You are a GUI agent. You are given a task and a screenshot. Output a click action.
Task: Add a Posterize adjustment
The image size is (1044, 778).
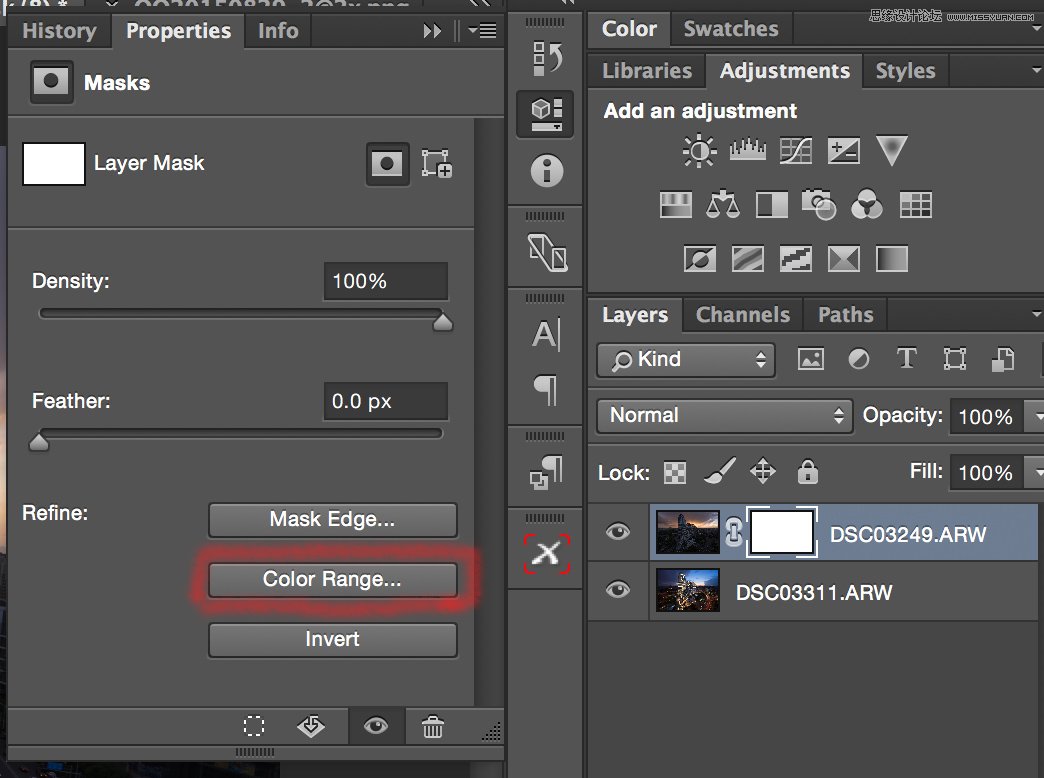coord(748,258)
